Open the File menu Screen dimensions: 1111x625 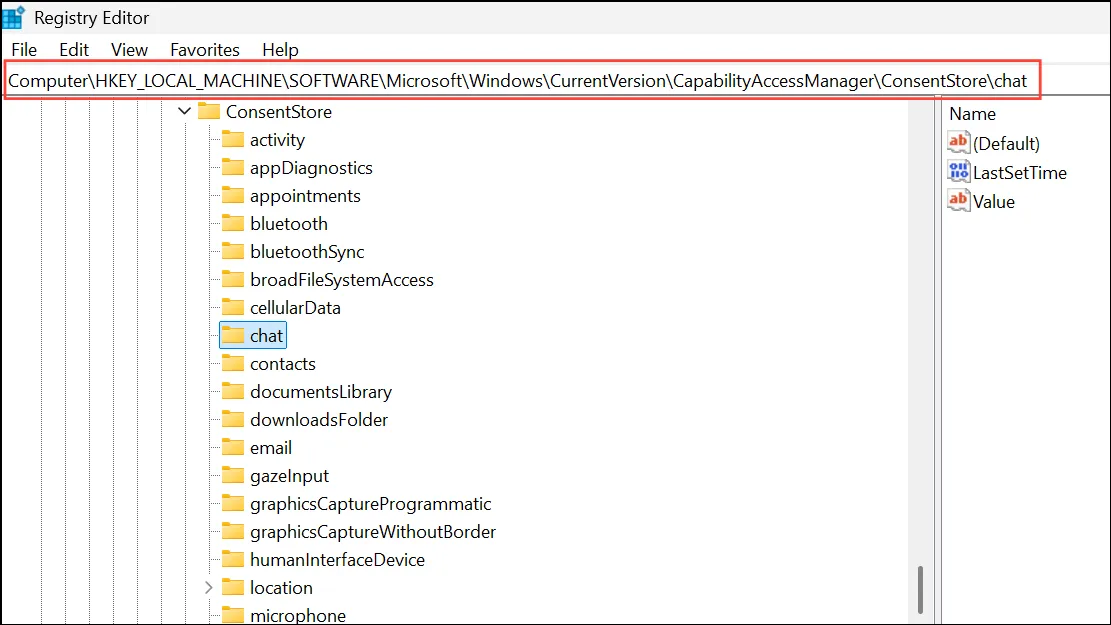click(x=24, y=50)
